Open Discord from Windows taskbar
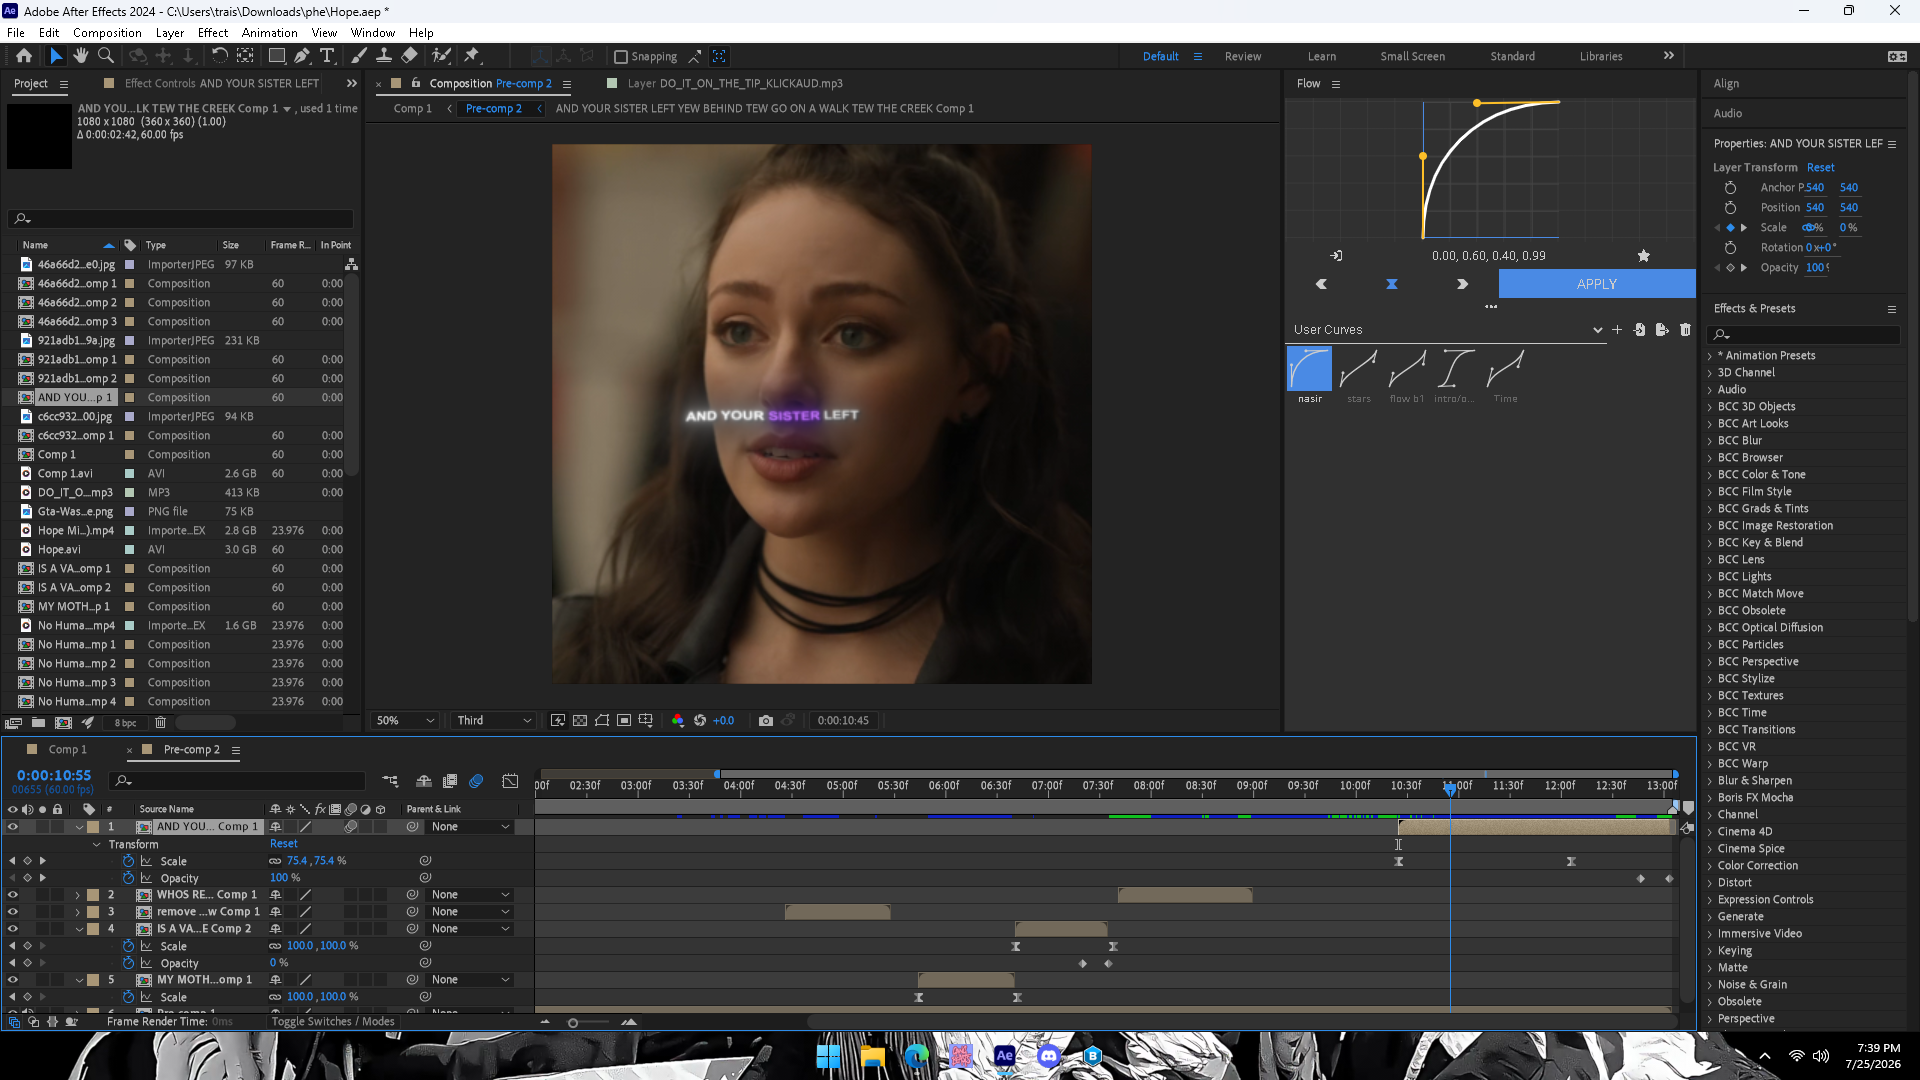1920x1080 pixels. coord(1048,1056)
